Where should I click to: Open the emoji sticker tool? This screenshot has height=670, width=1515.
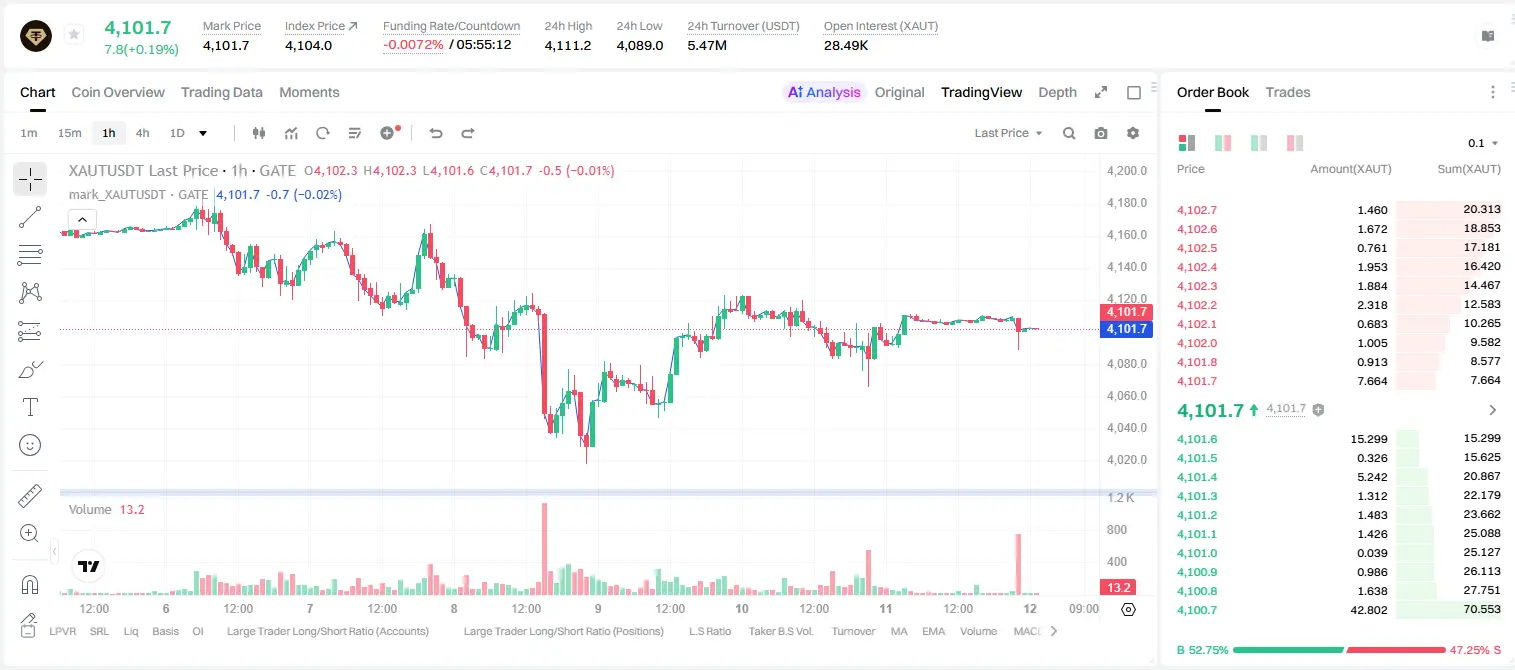point(30,445)
